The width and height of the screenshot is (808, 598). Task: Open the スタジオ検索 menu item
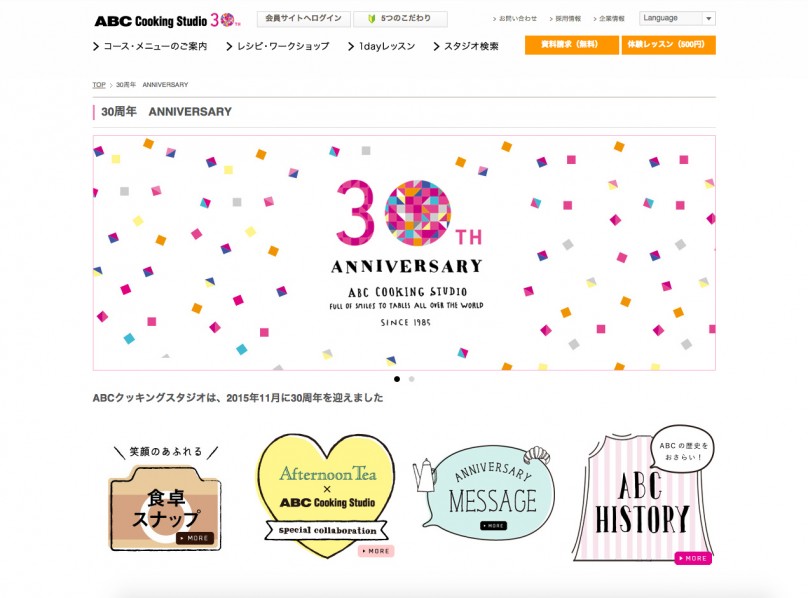466,46
